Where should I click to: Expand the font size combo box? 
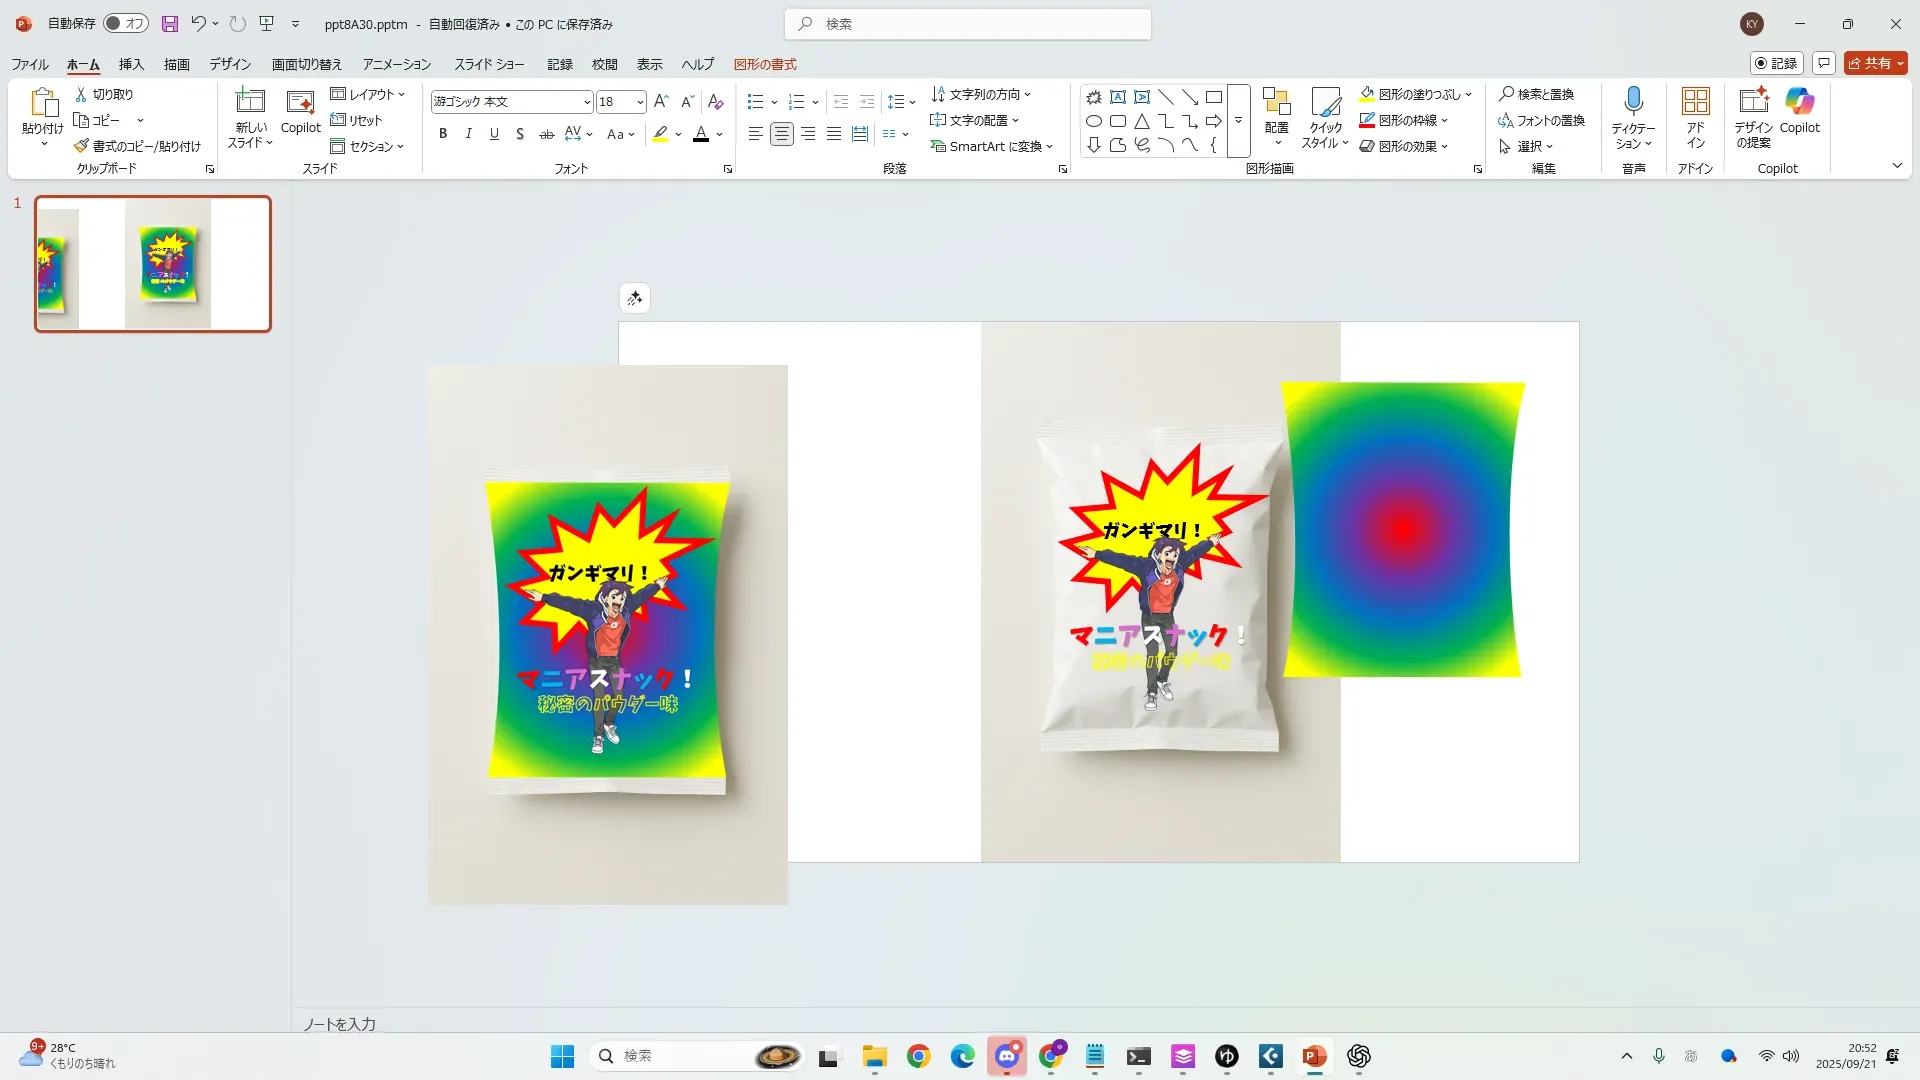640,102
